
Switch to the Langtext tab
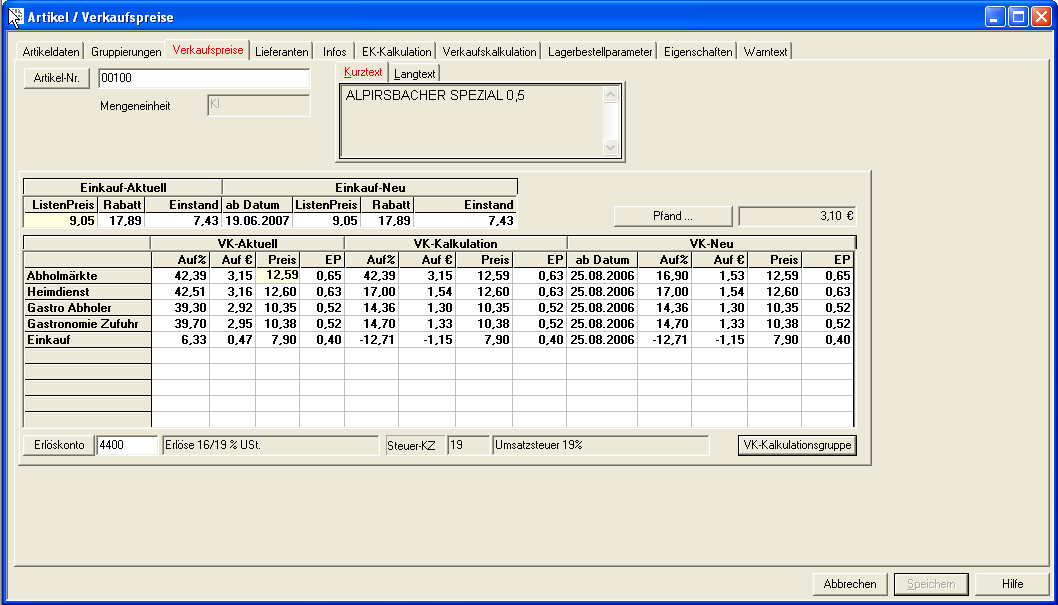[x=414, y=74]
